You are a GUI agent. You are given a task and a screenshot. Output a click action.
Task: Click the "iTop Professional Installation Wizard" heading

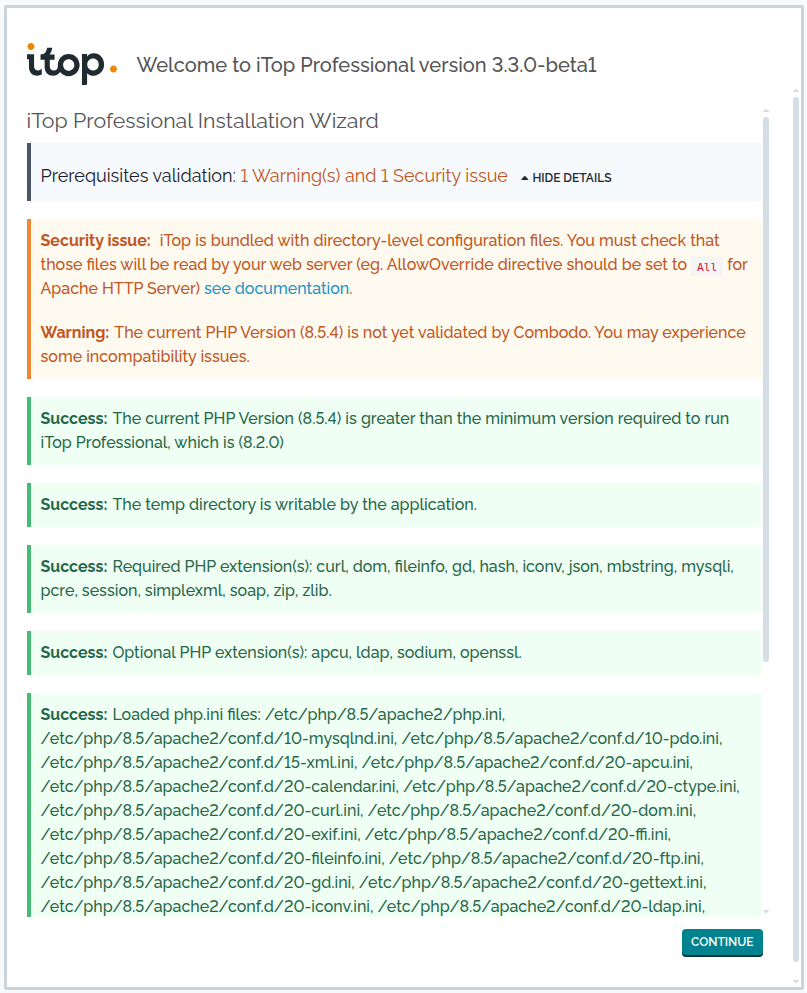point(203,121)
